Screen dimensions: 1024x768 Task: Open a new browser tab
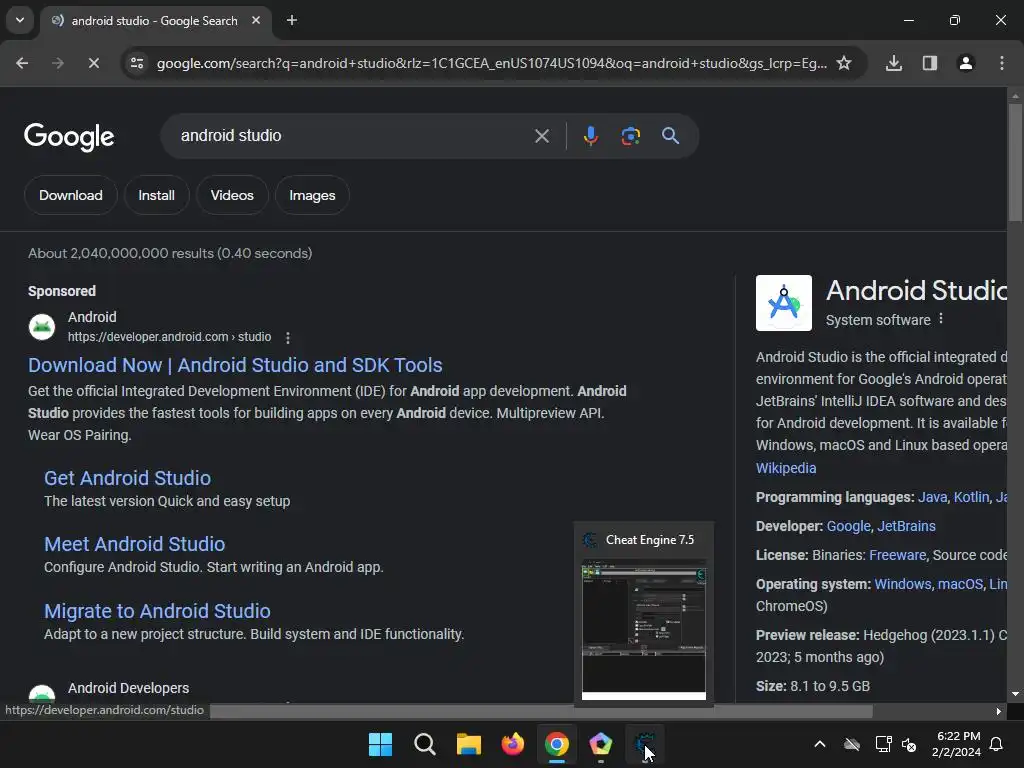pos(292,20)
